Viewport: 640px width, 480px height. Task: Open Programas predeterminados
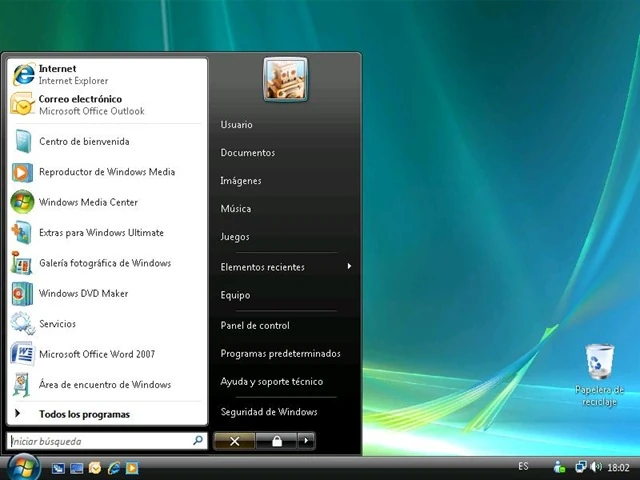point(280,353)
